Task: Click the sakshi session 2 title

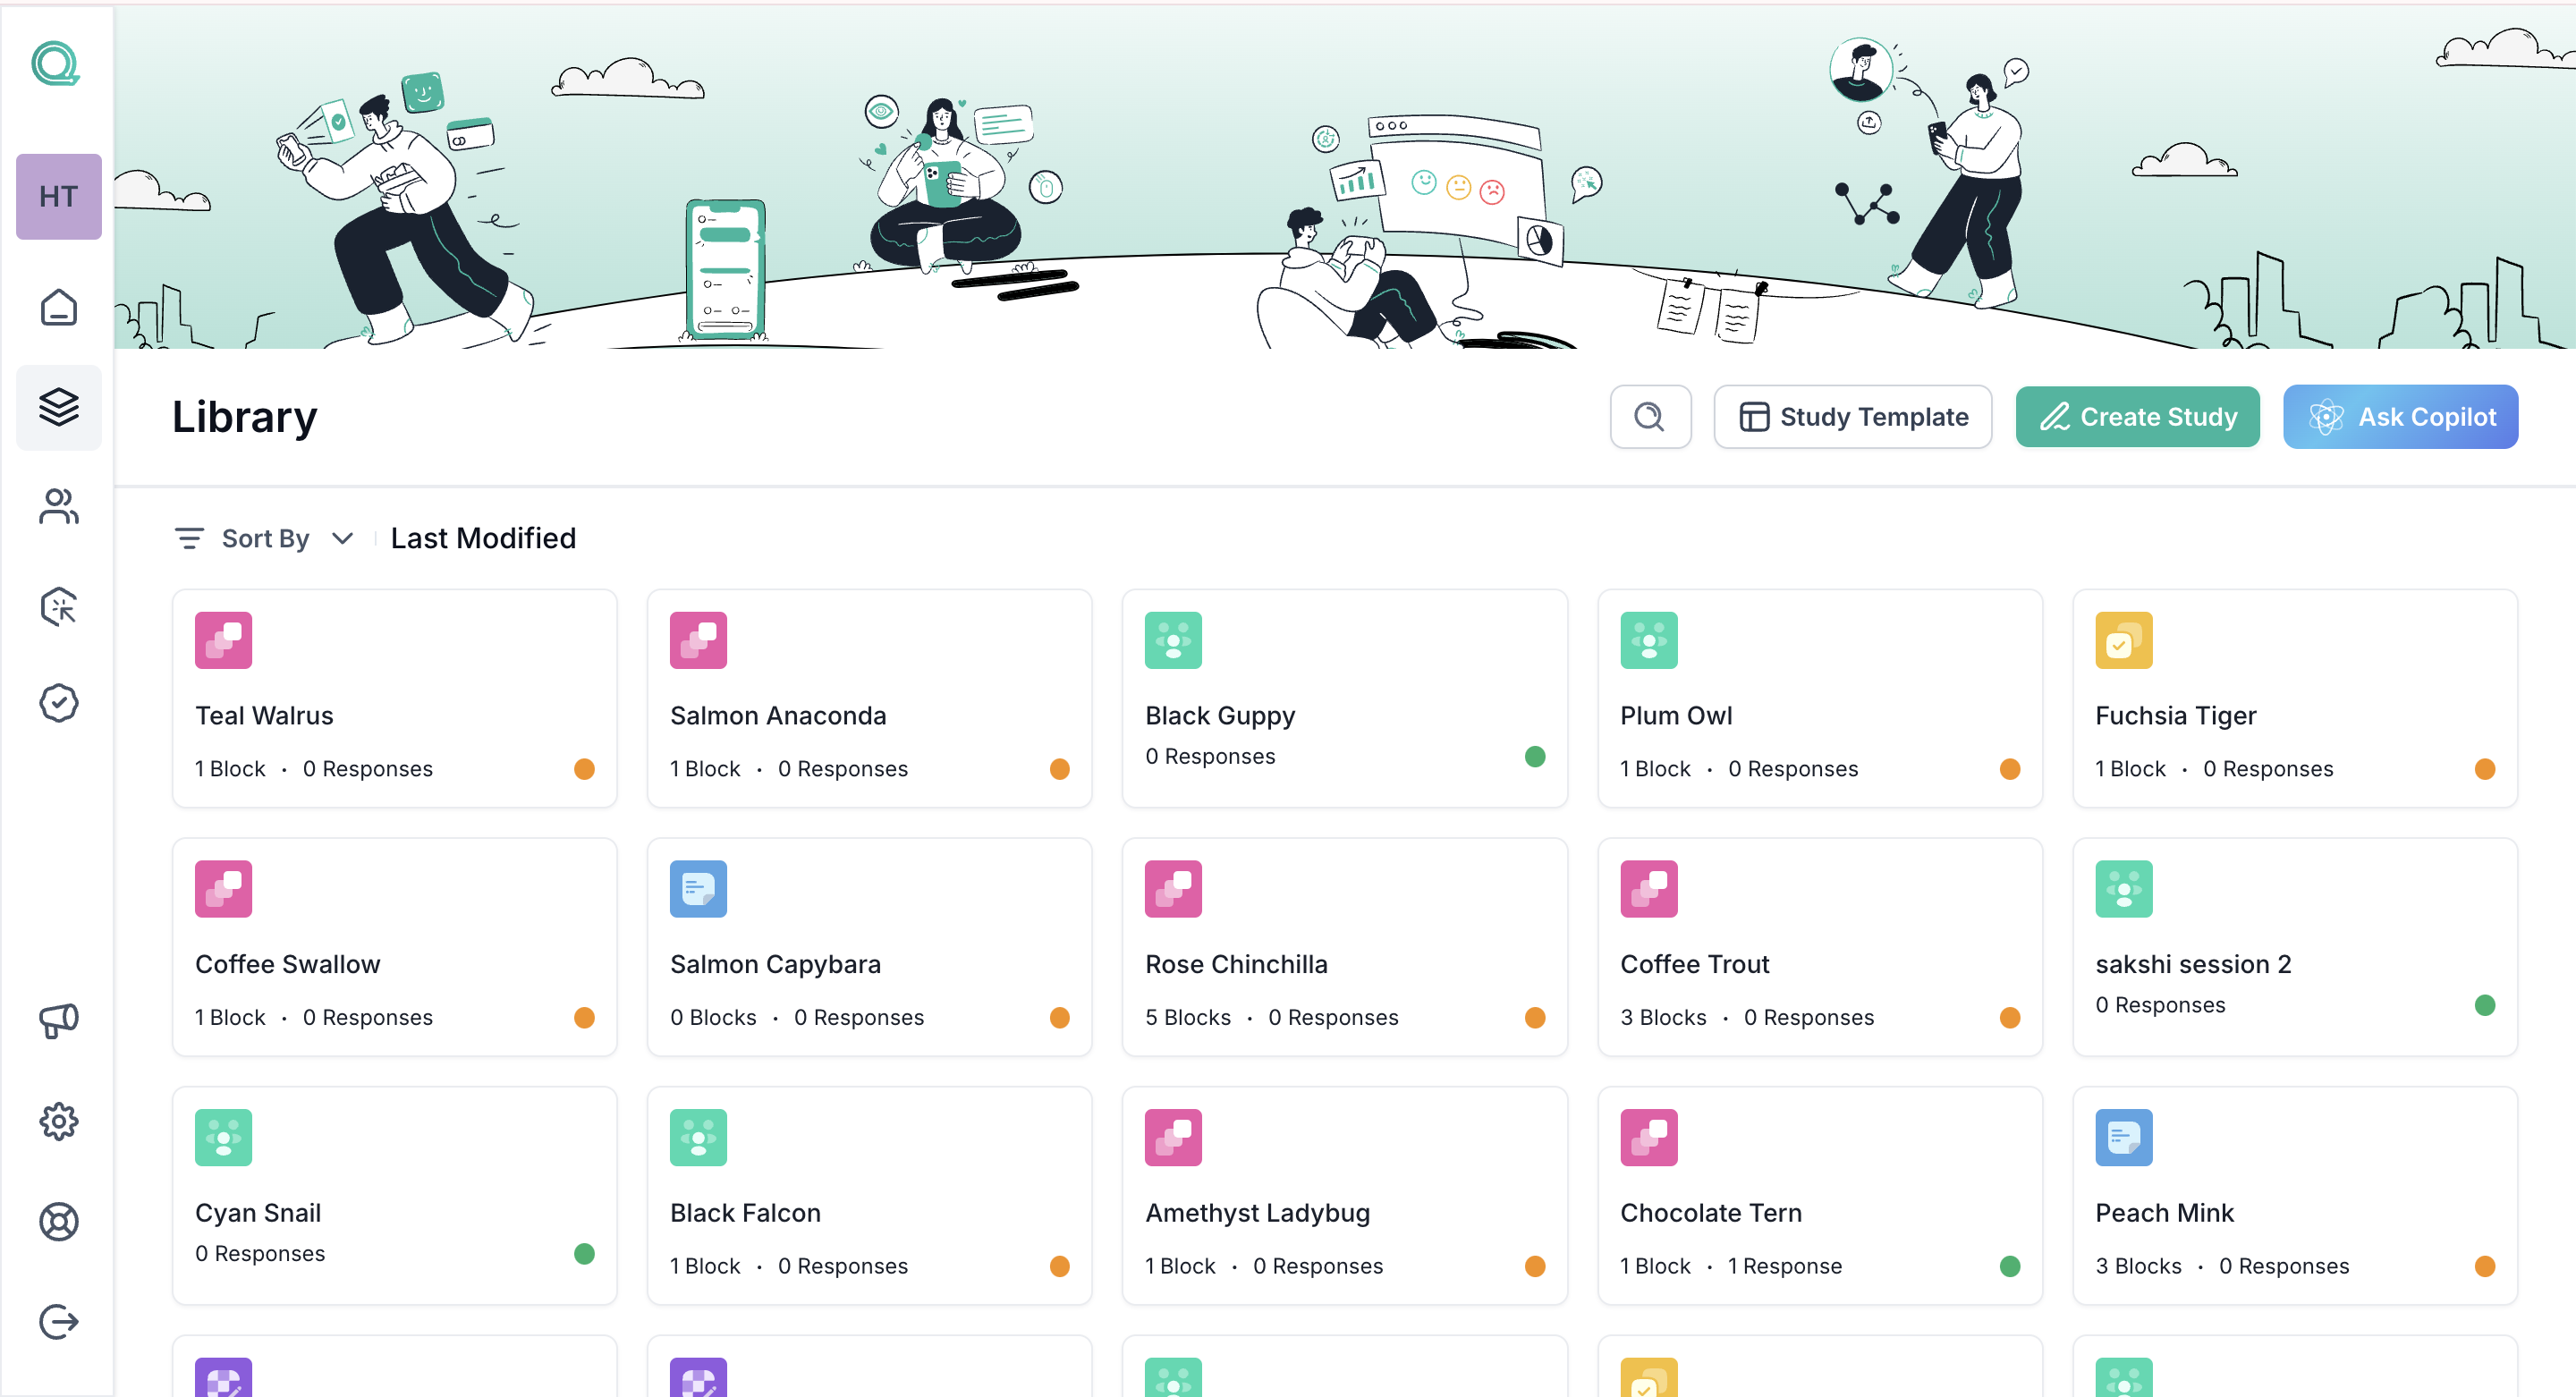Action: click(x=2193, y=965)
